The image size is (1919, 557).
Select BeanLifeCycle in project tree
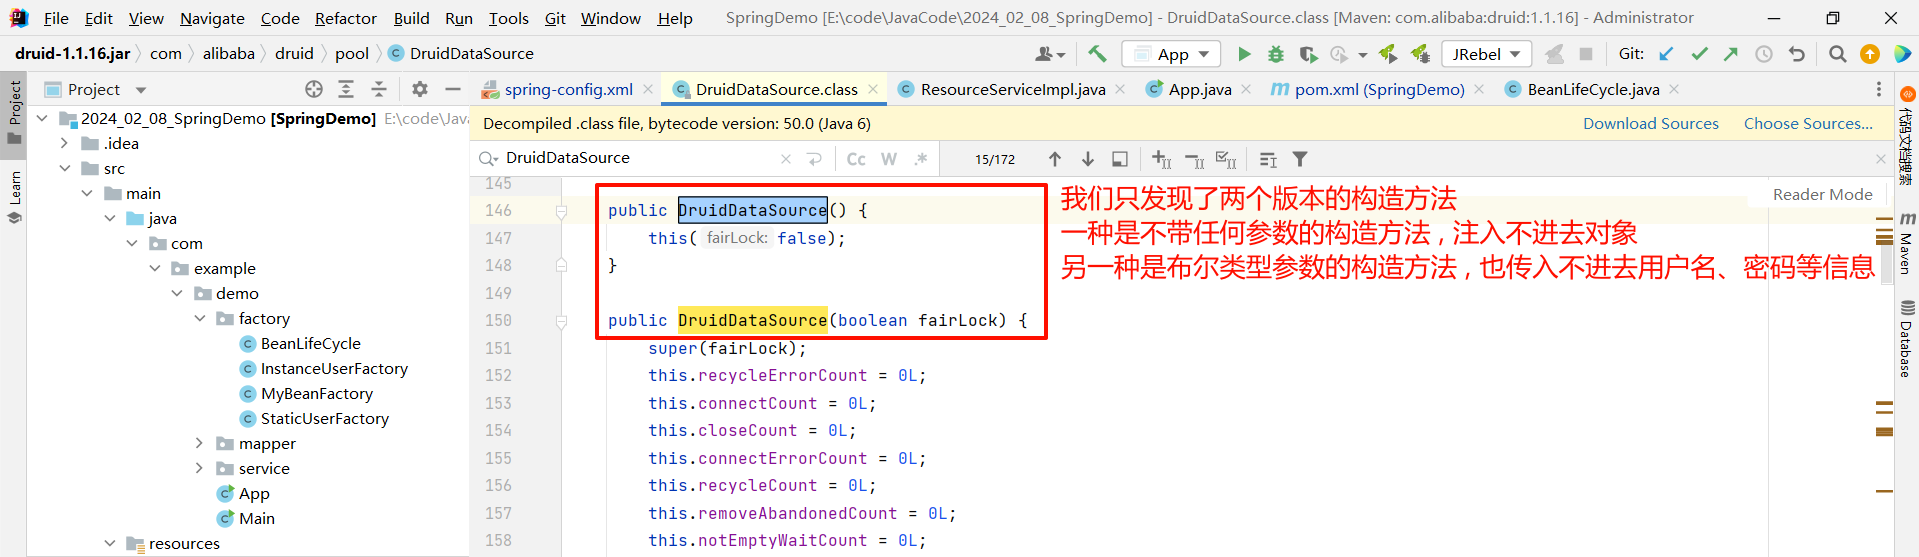point(310,343)
